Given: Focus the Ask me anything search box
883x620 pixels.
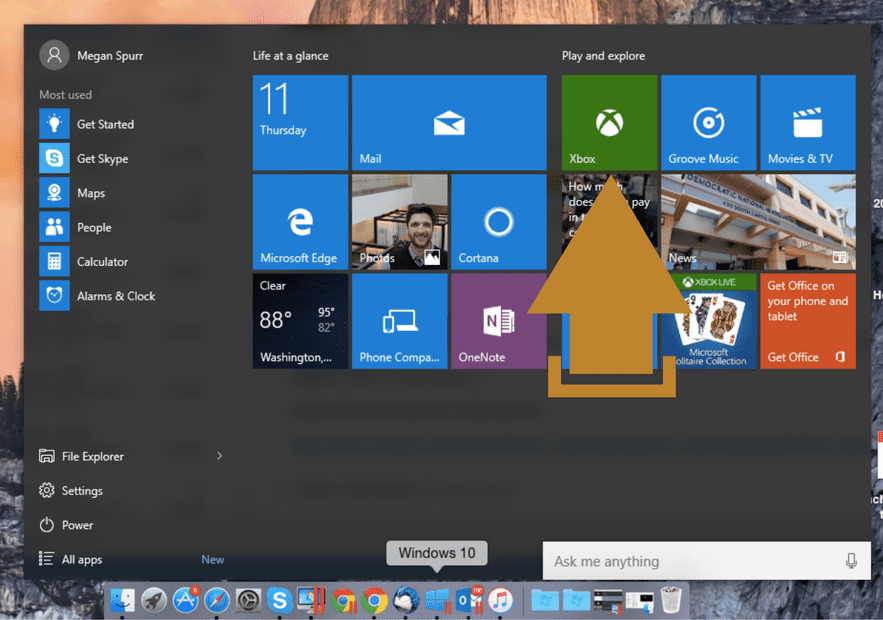Looking at the screenshot, I should point(706,561).
